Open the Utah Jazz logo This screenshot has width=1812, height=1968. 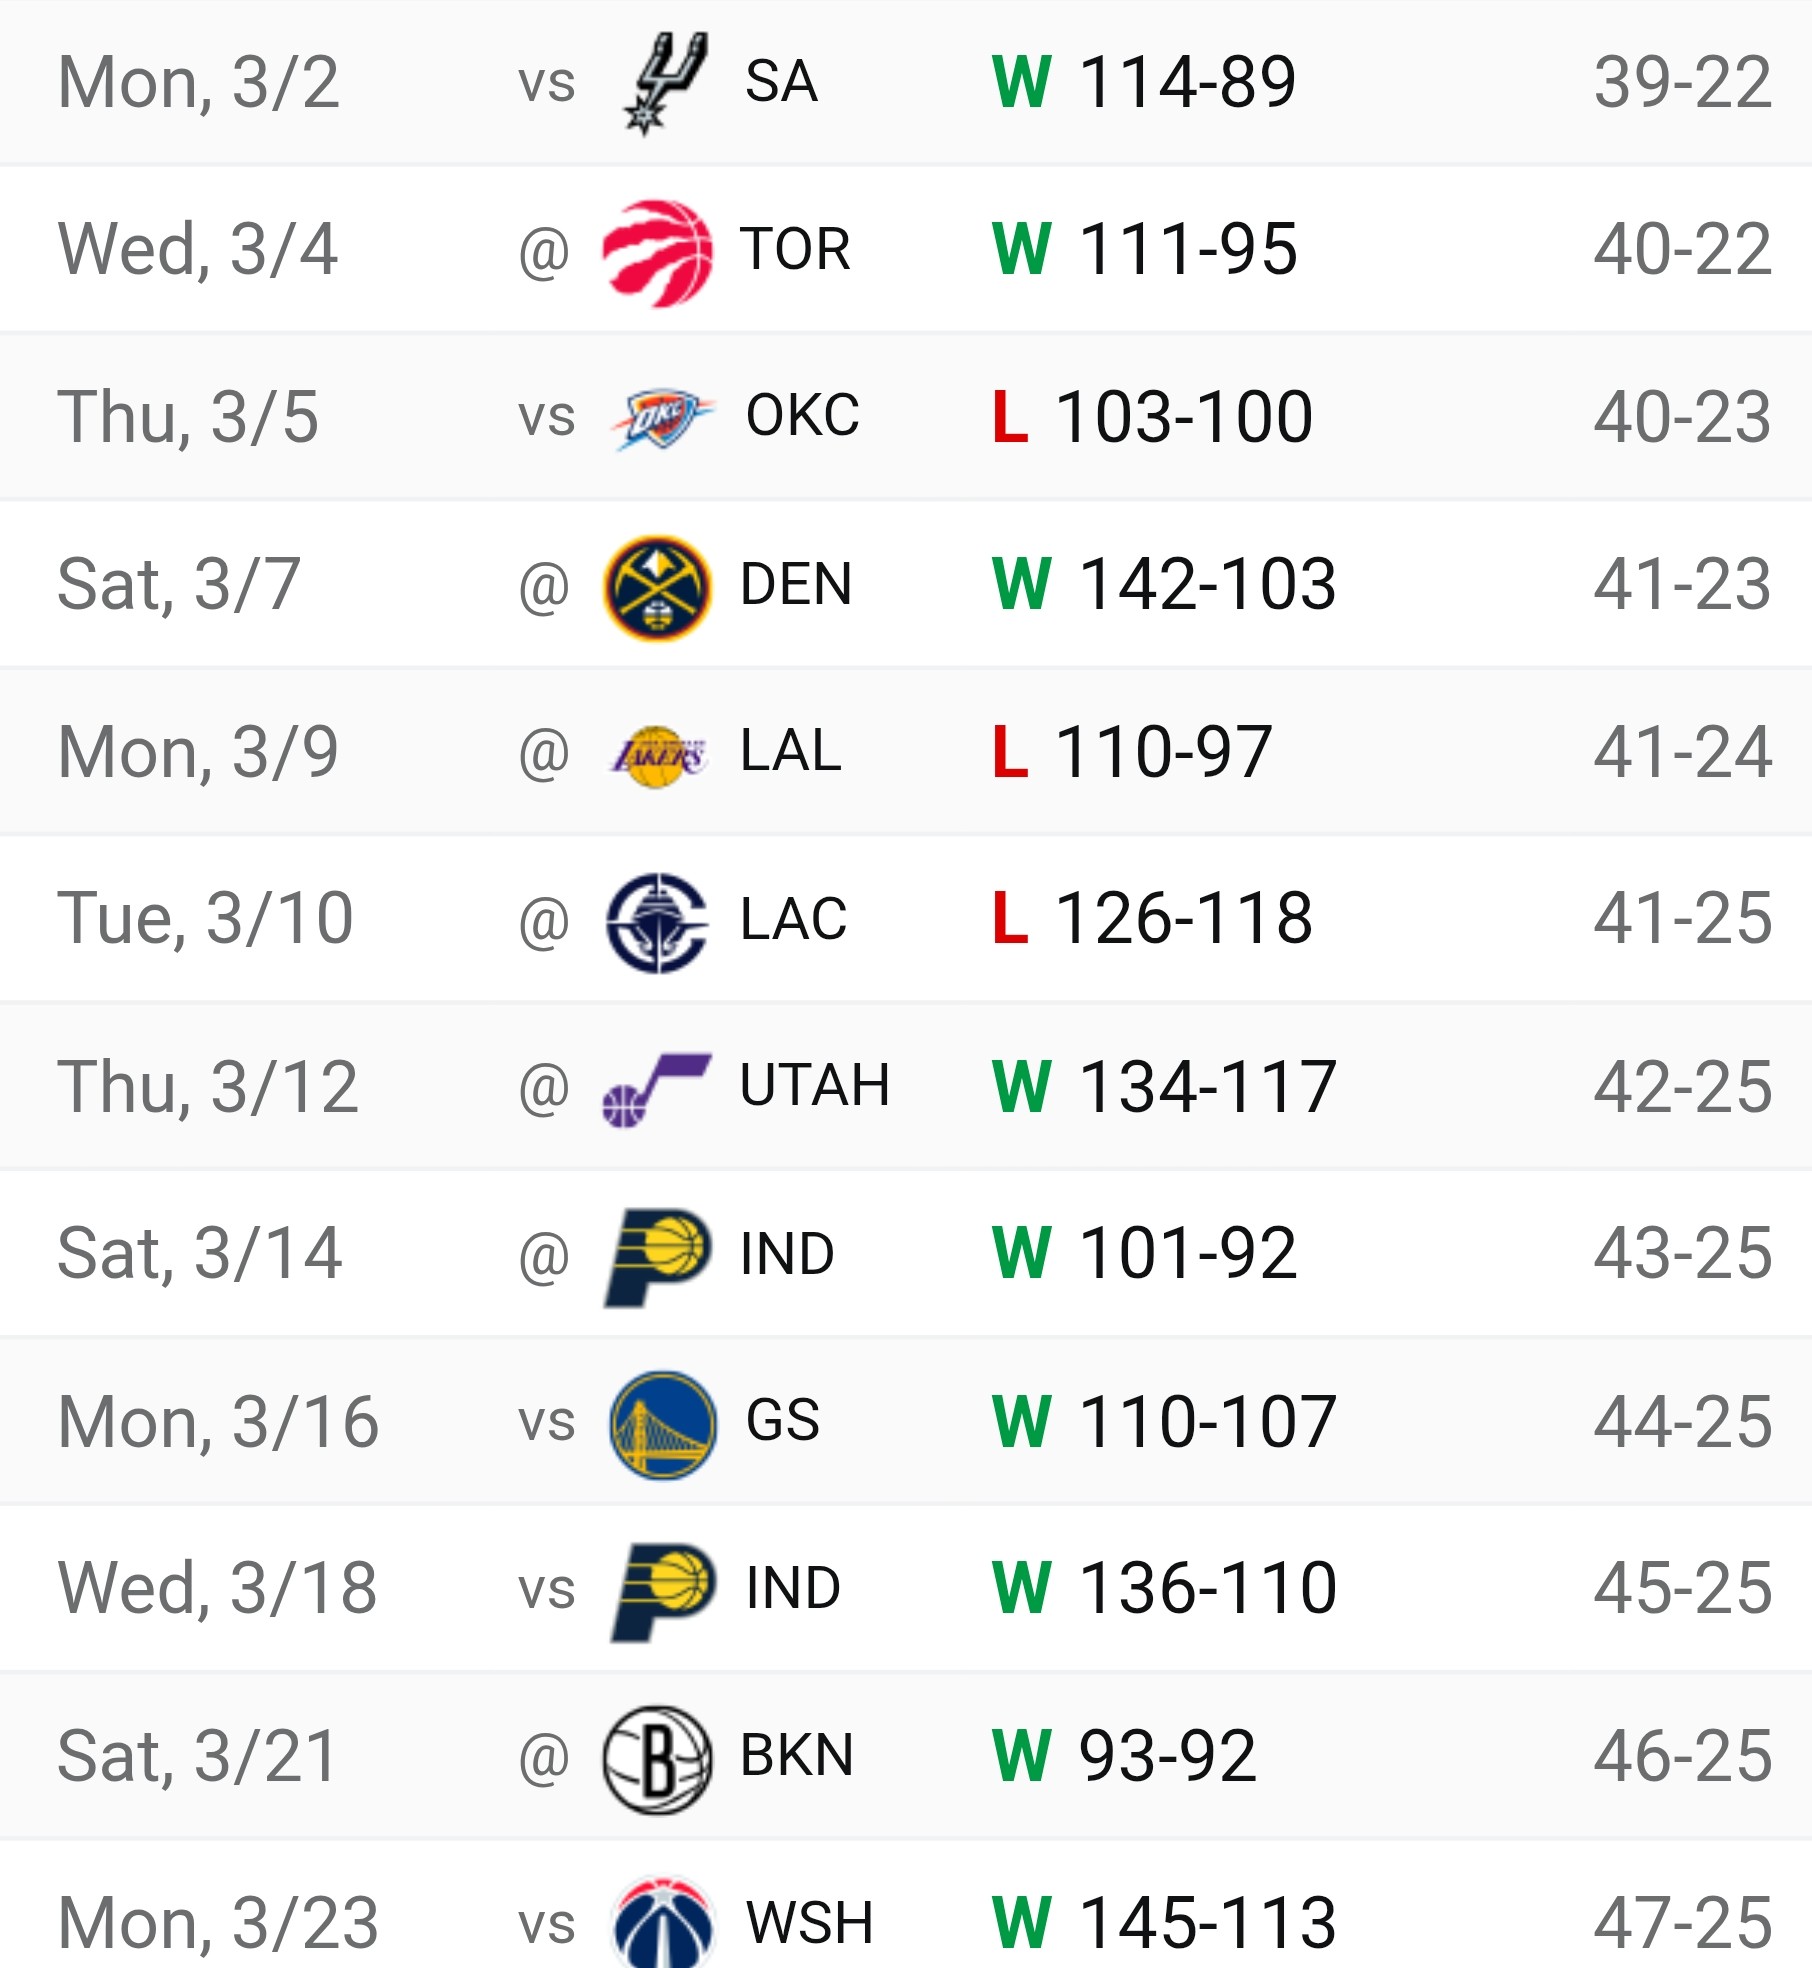(x=657, y=1090)
